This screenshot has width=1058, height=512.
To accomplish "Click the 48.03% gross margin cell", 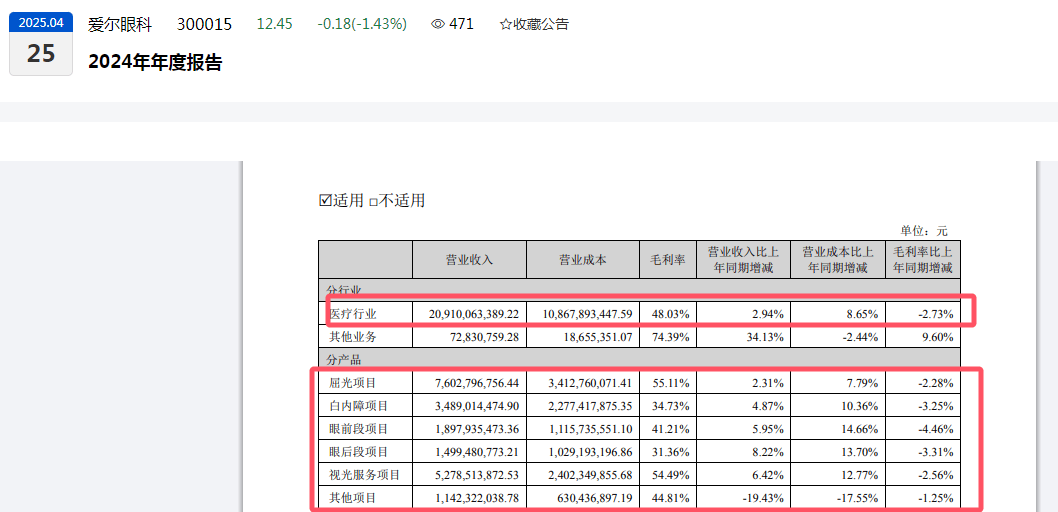I will [x=670, y=314].
